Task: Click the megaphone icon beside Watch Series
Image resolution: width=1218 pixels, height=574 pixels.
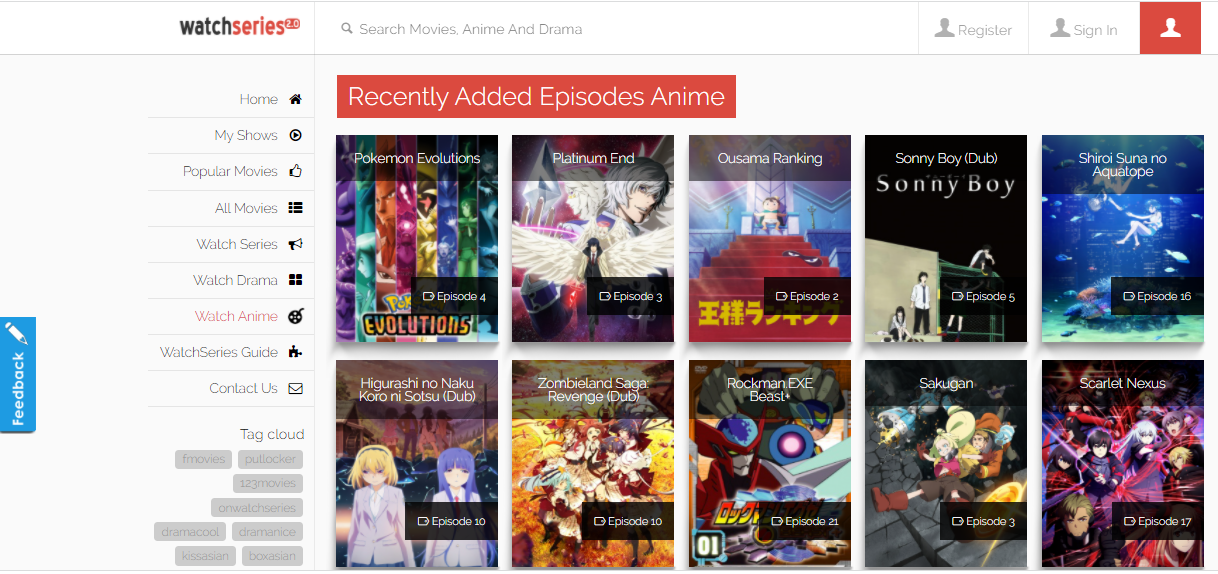Action: [x=295, y=244]
